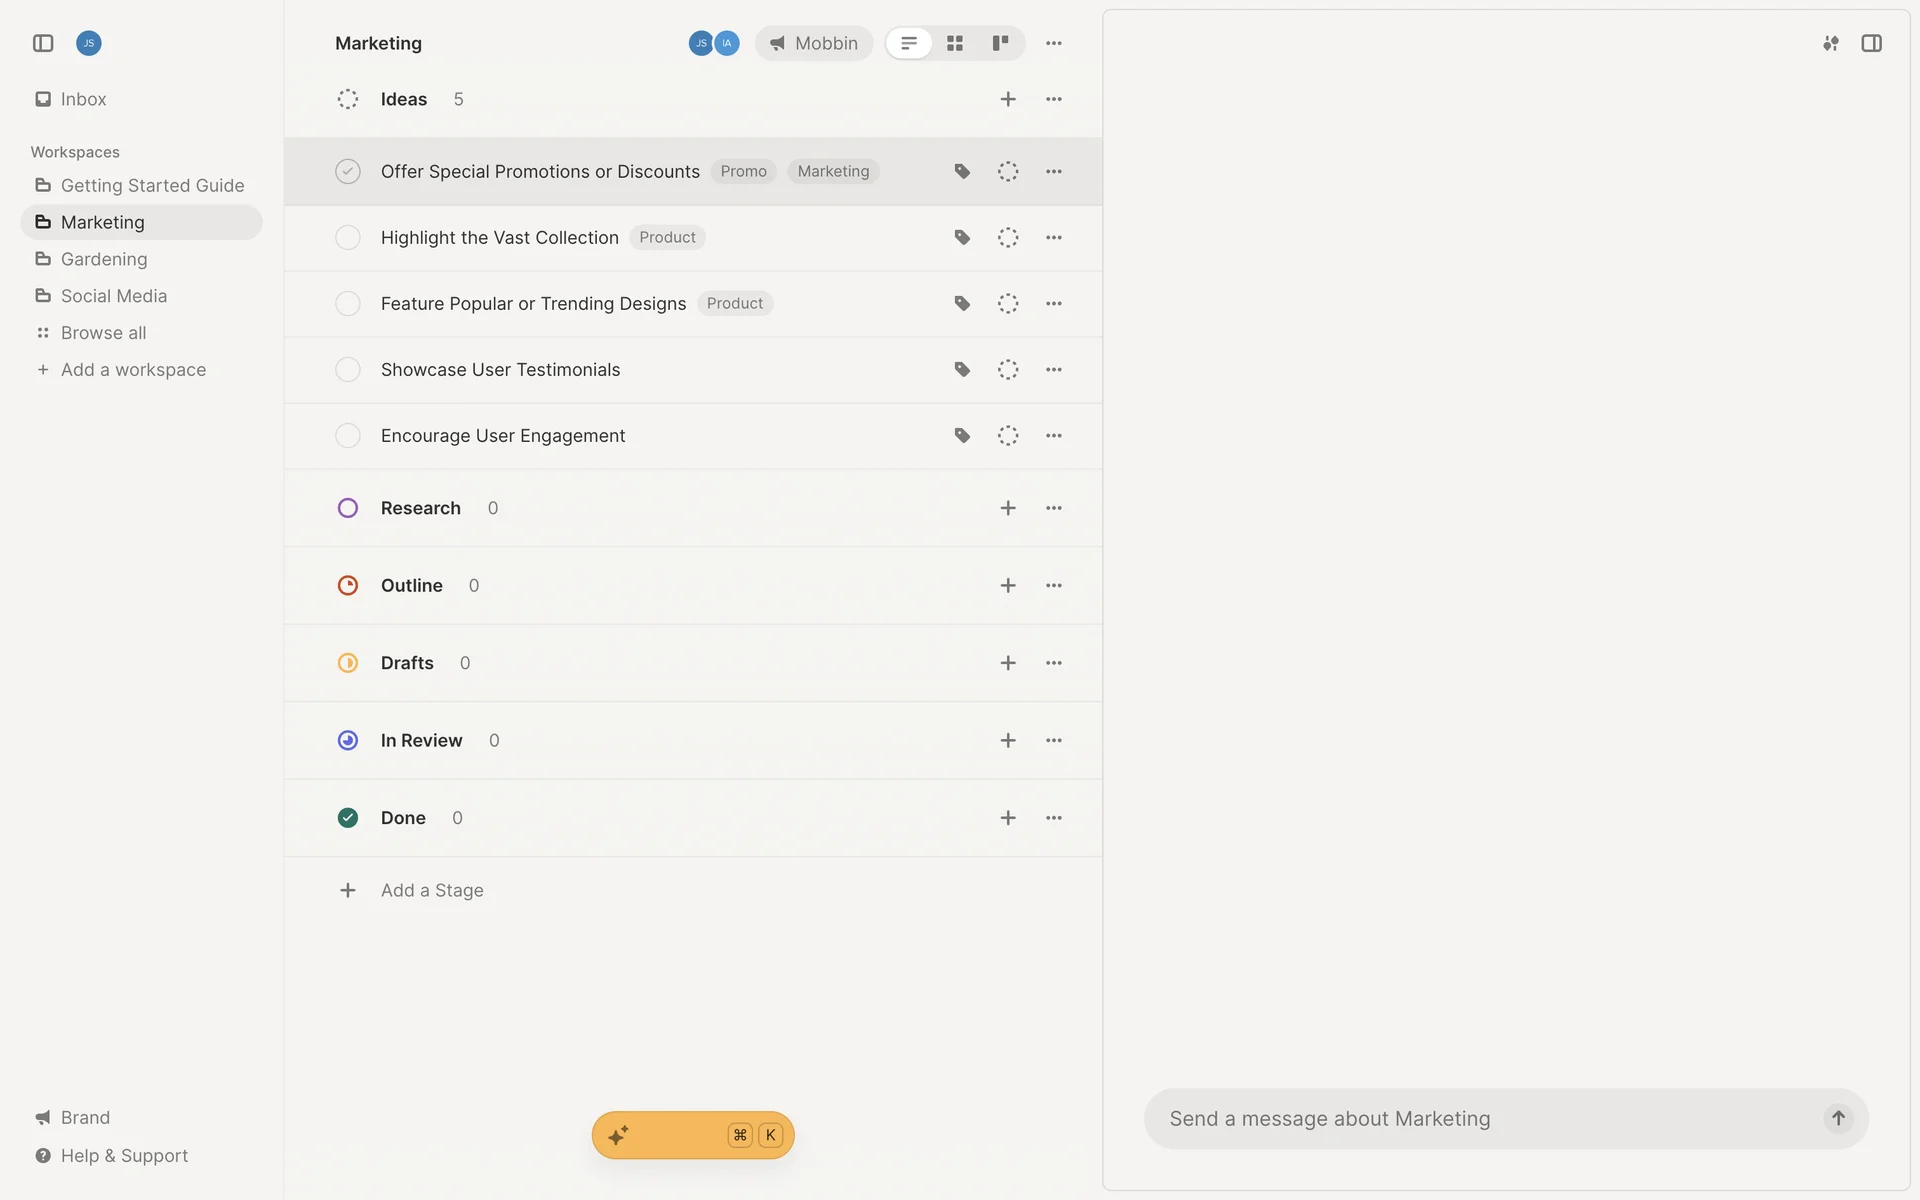The image size is (1920, 1200).
Task: Open Marketing workspace more options menu
Action: [1054, 43]
